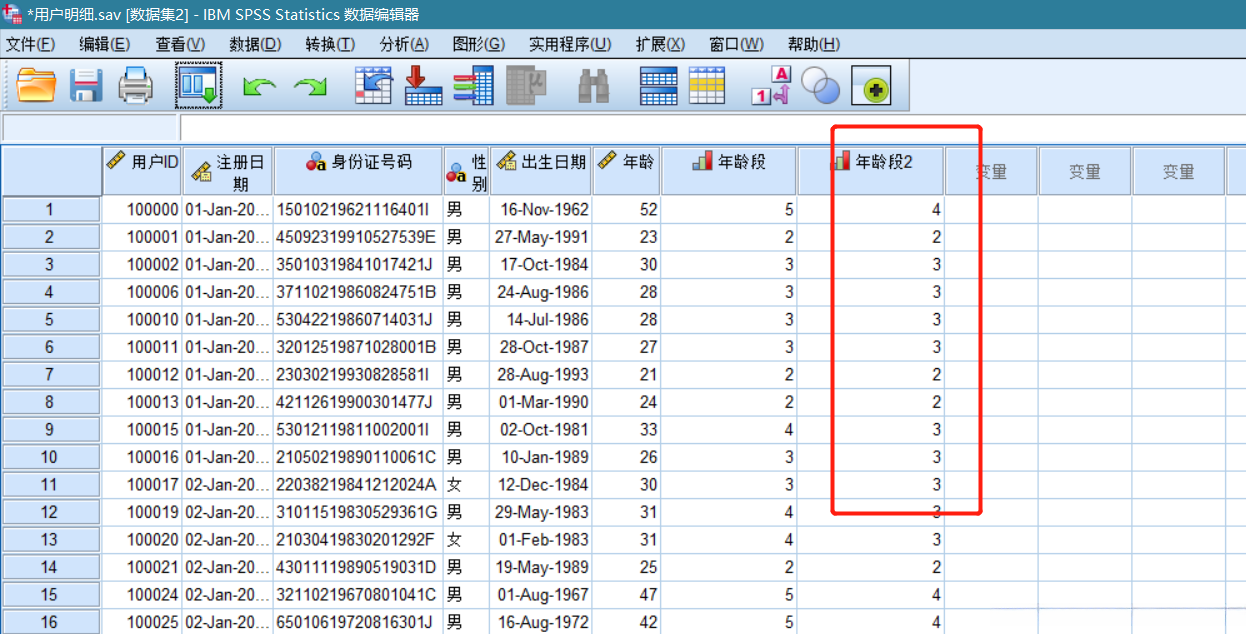Click the Go to Variable red arrow icon
The height and width of the screenshot is (634, 1246).
(423, 86)
